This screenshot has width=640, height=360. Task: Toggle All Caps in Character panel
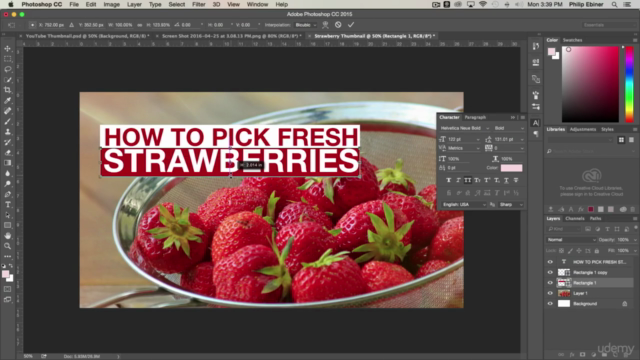468,180
